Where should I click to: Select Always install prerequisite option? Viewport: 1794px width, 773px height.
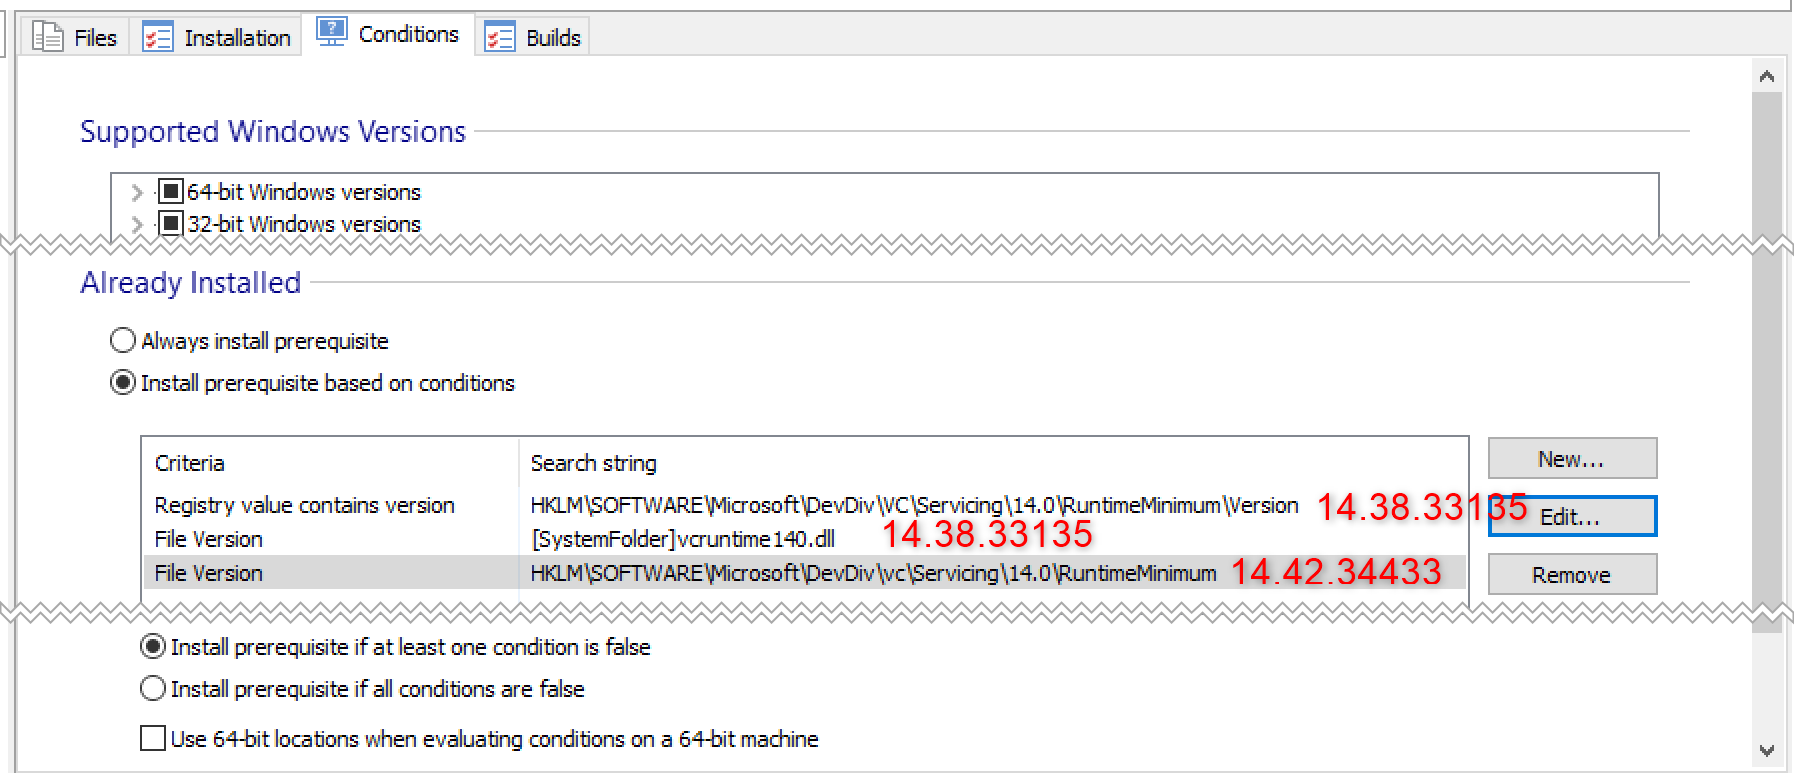(123, 341)
